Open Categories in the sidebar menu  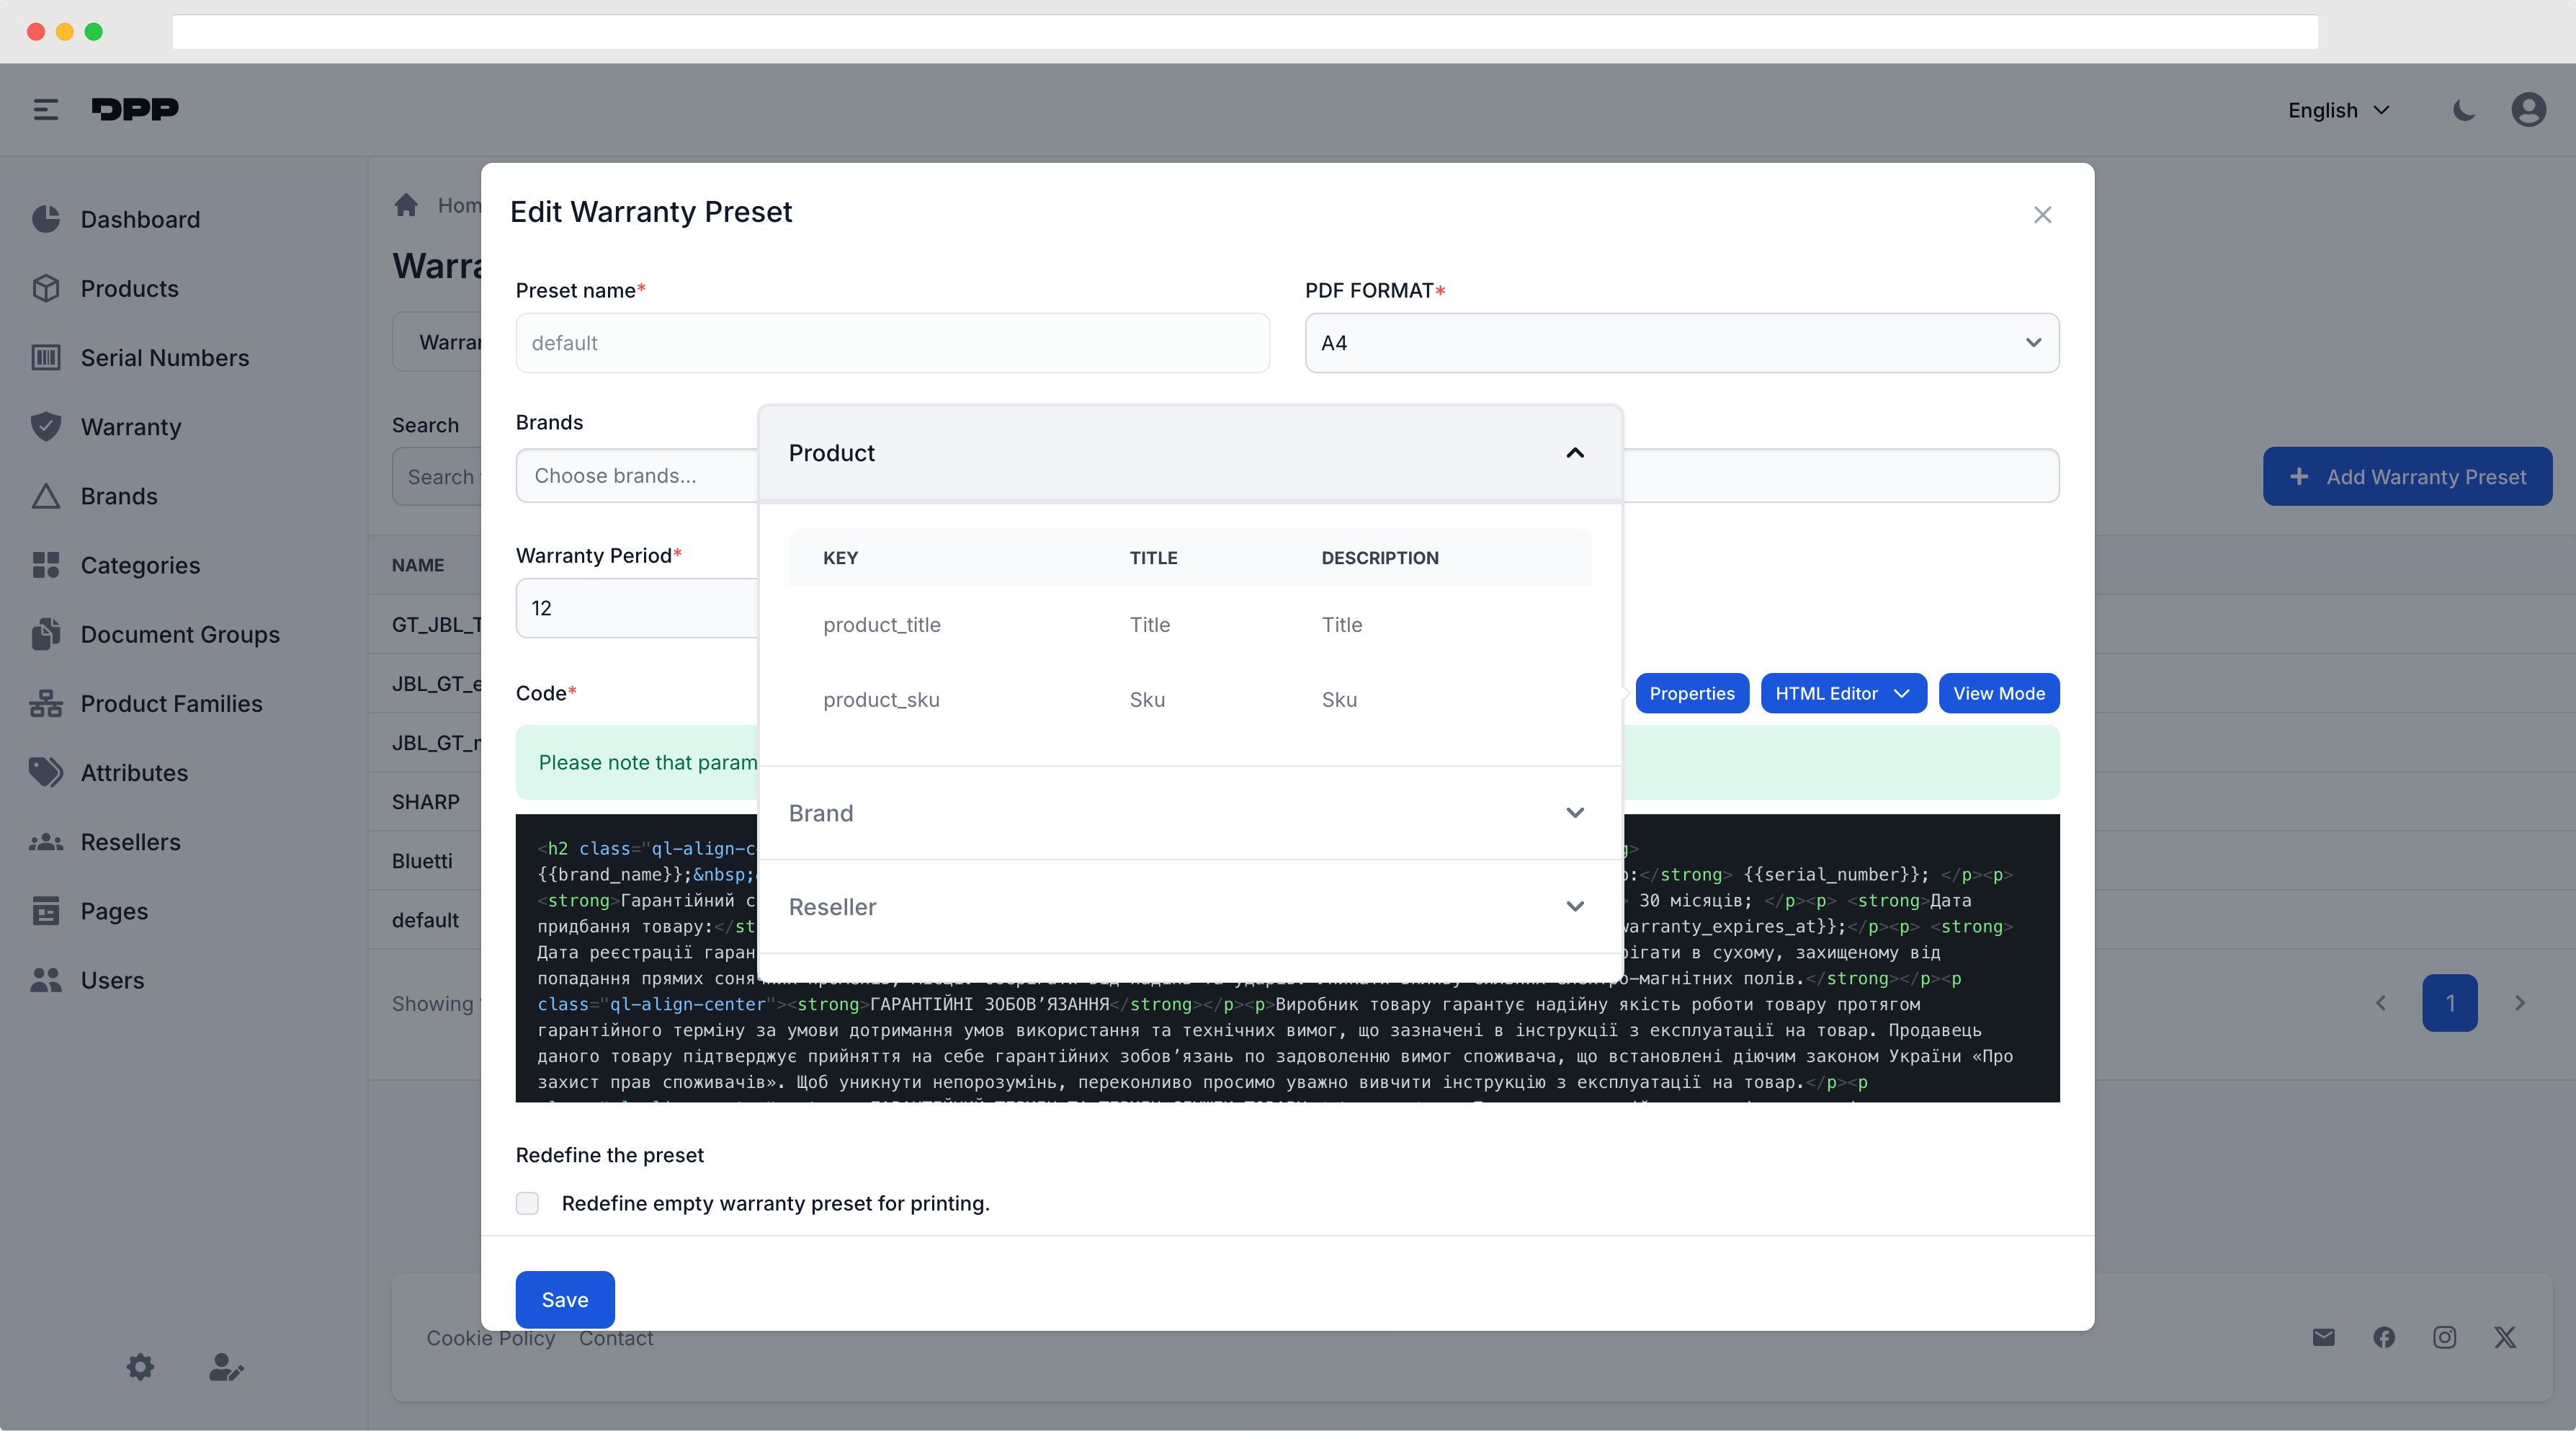[x=140, y=565]
